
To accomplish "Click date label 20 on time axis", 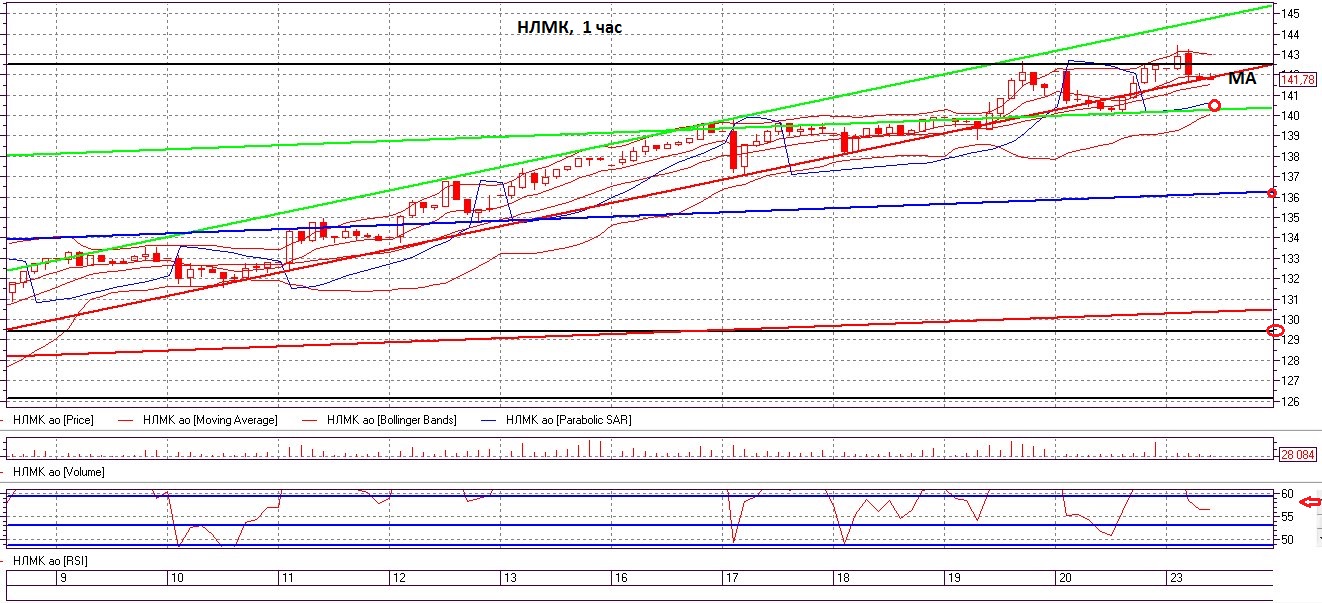I will coord(1065,578).
